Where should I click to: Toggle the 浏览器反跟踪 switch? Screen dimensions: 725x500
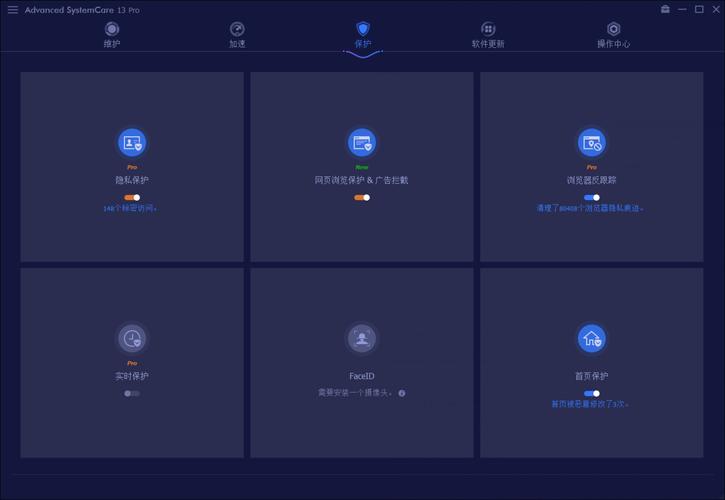click(591, 198)
